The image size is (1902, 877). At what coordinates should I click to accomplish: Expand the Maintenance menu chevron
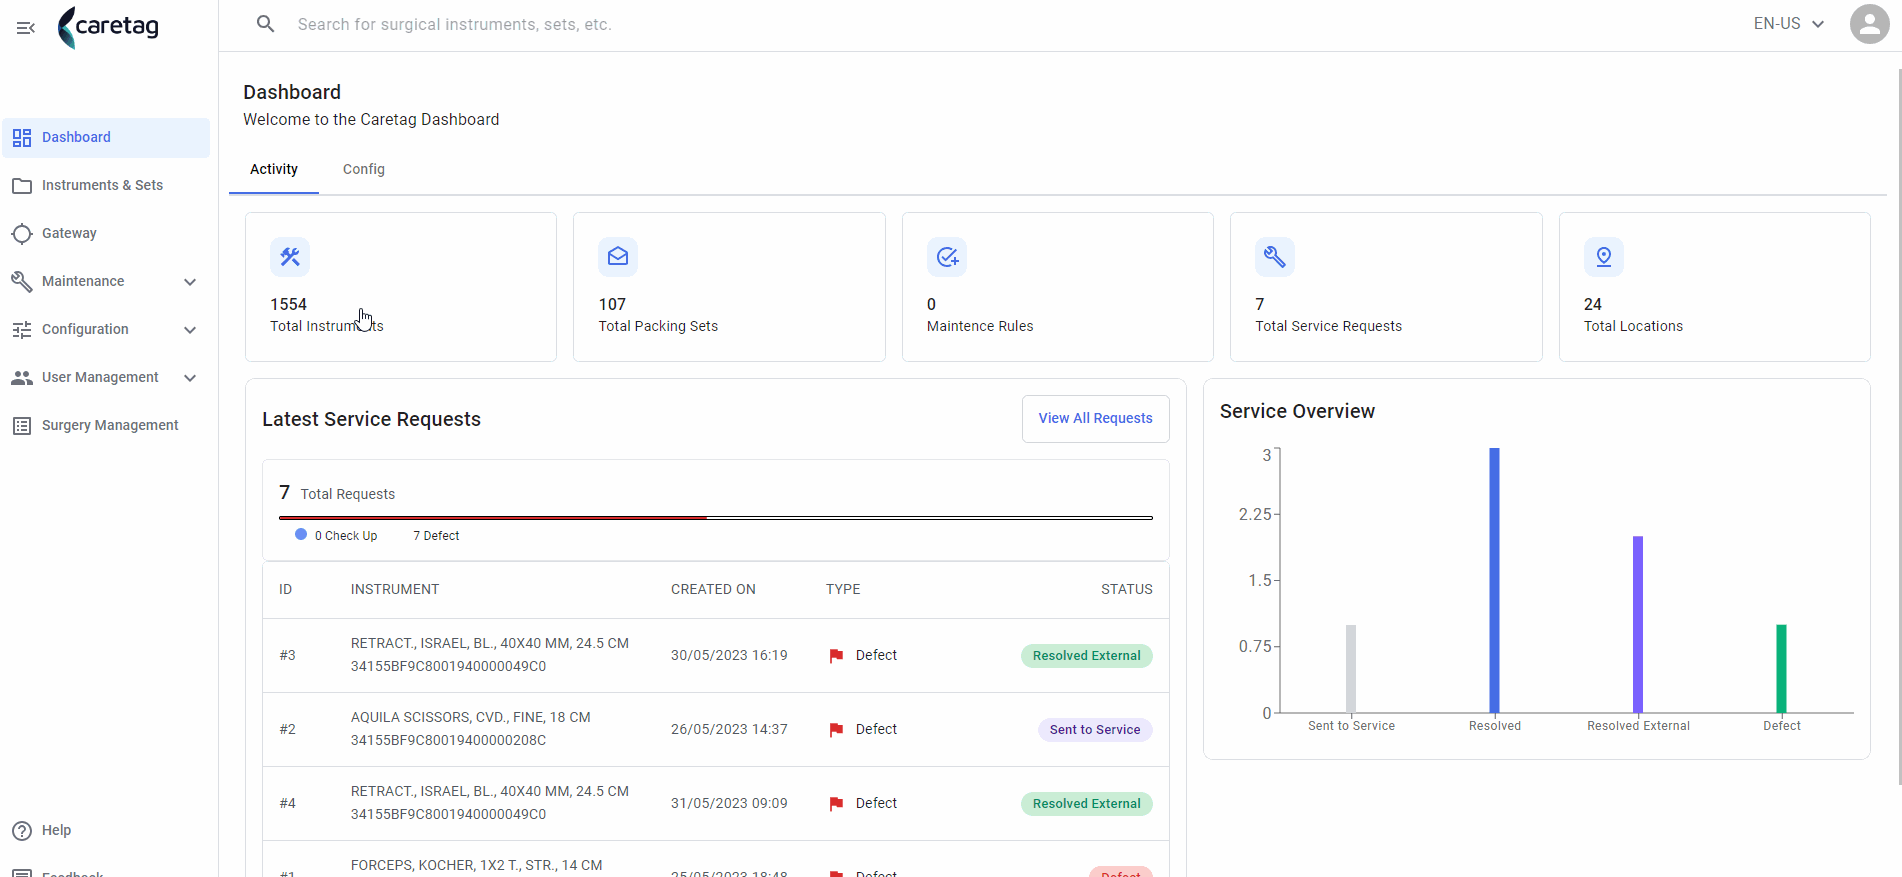190,282
